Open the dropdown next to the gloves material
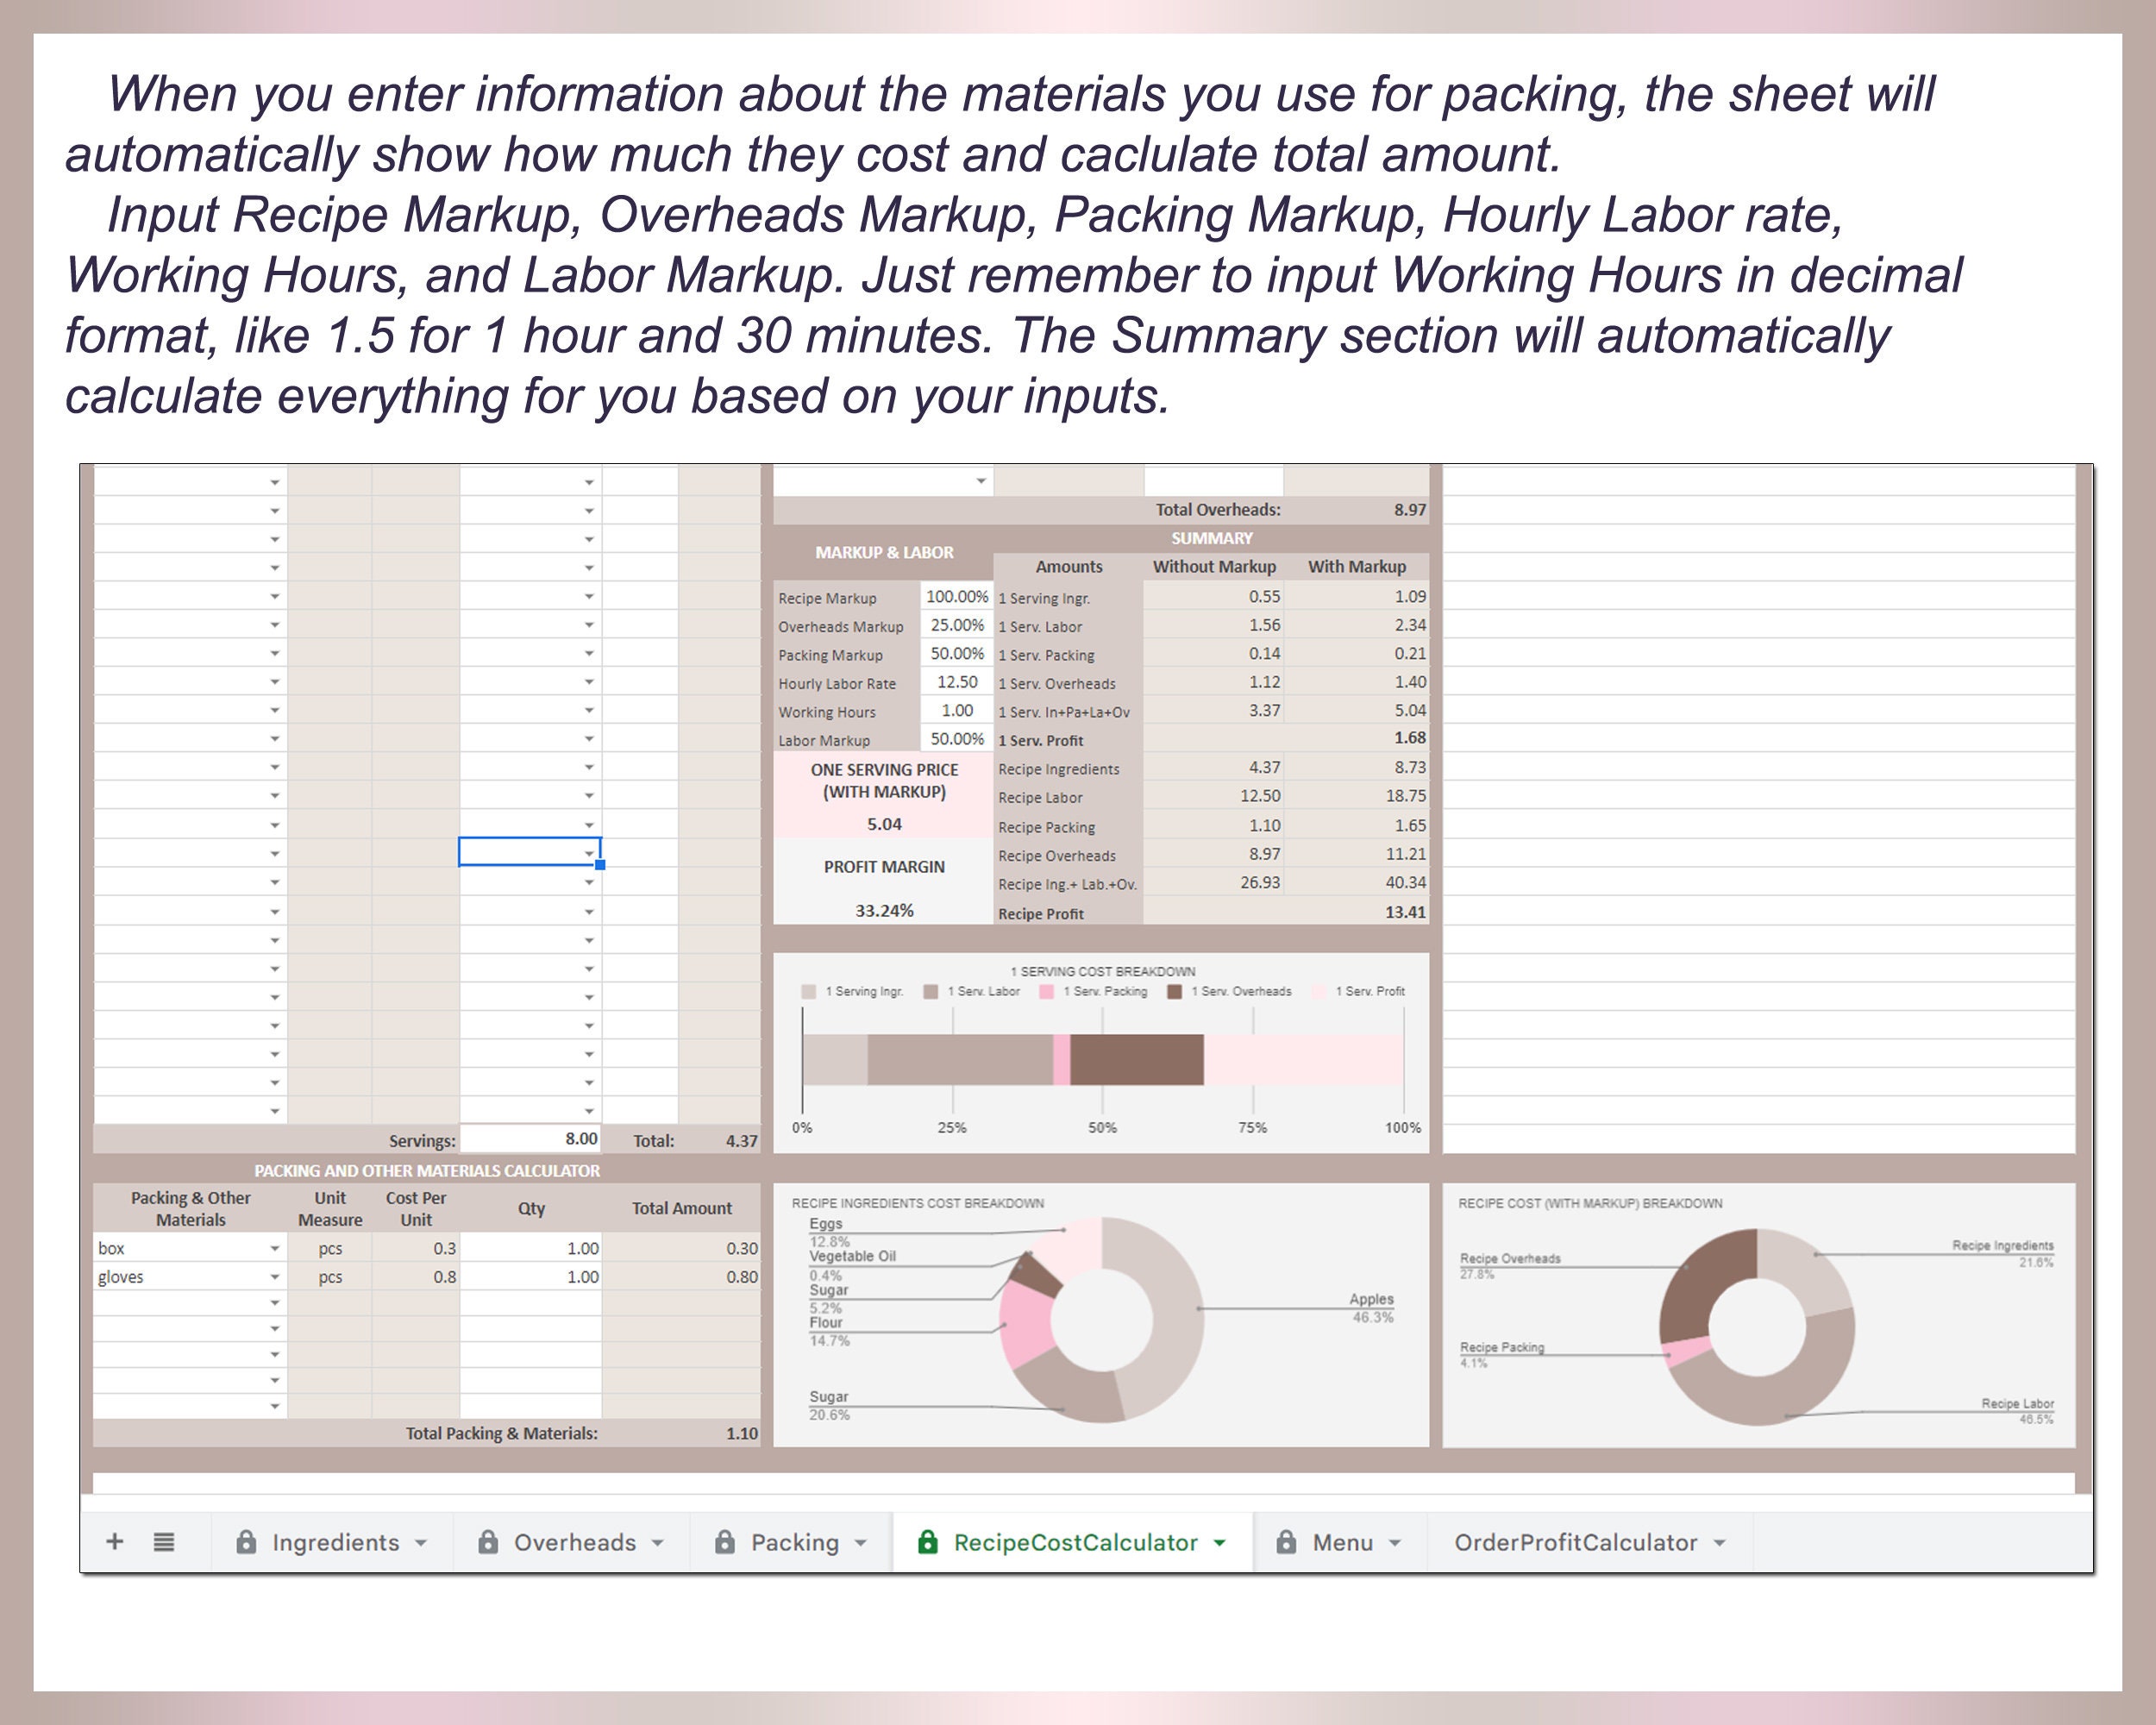This screenshot has width=2156, height=1725. tap(276, 1277)
